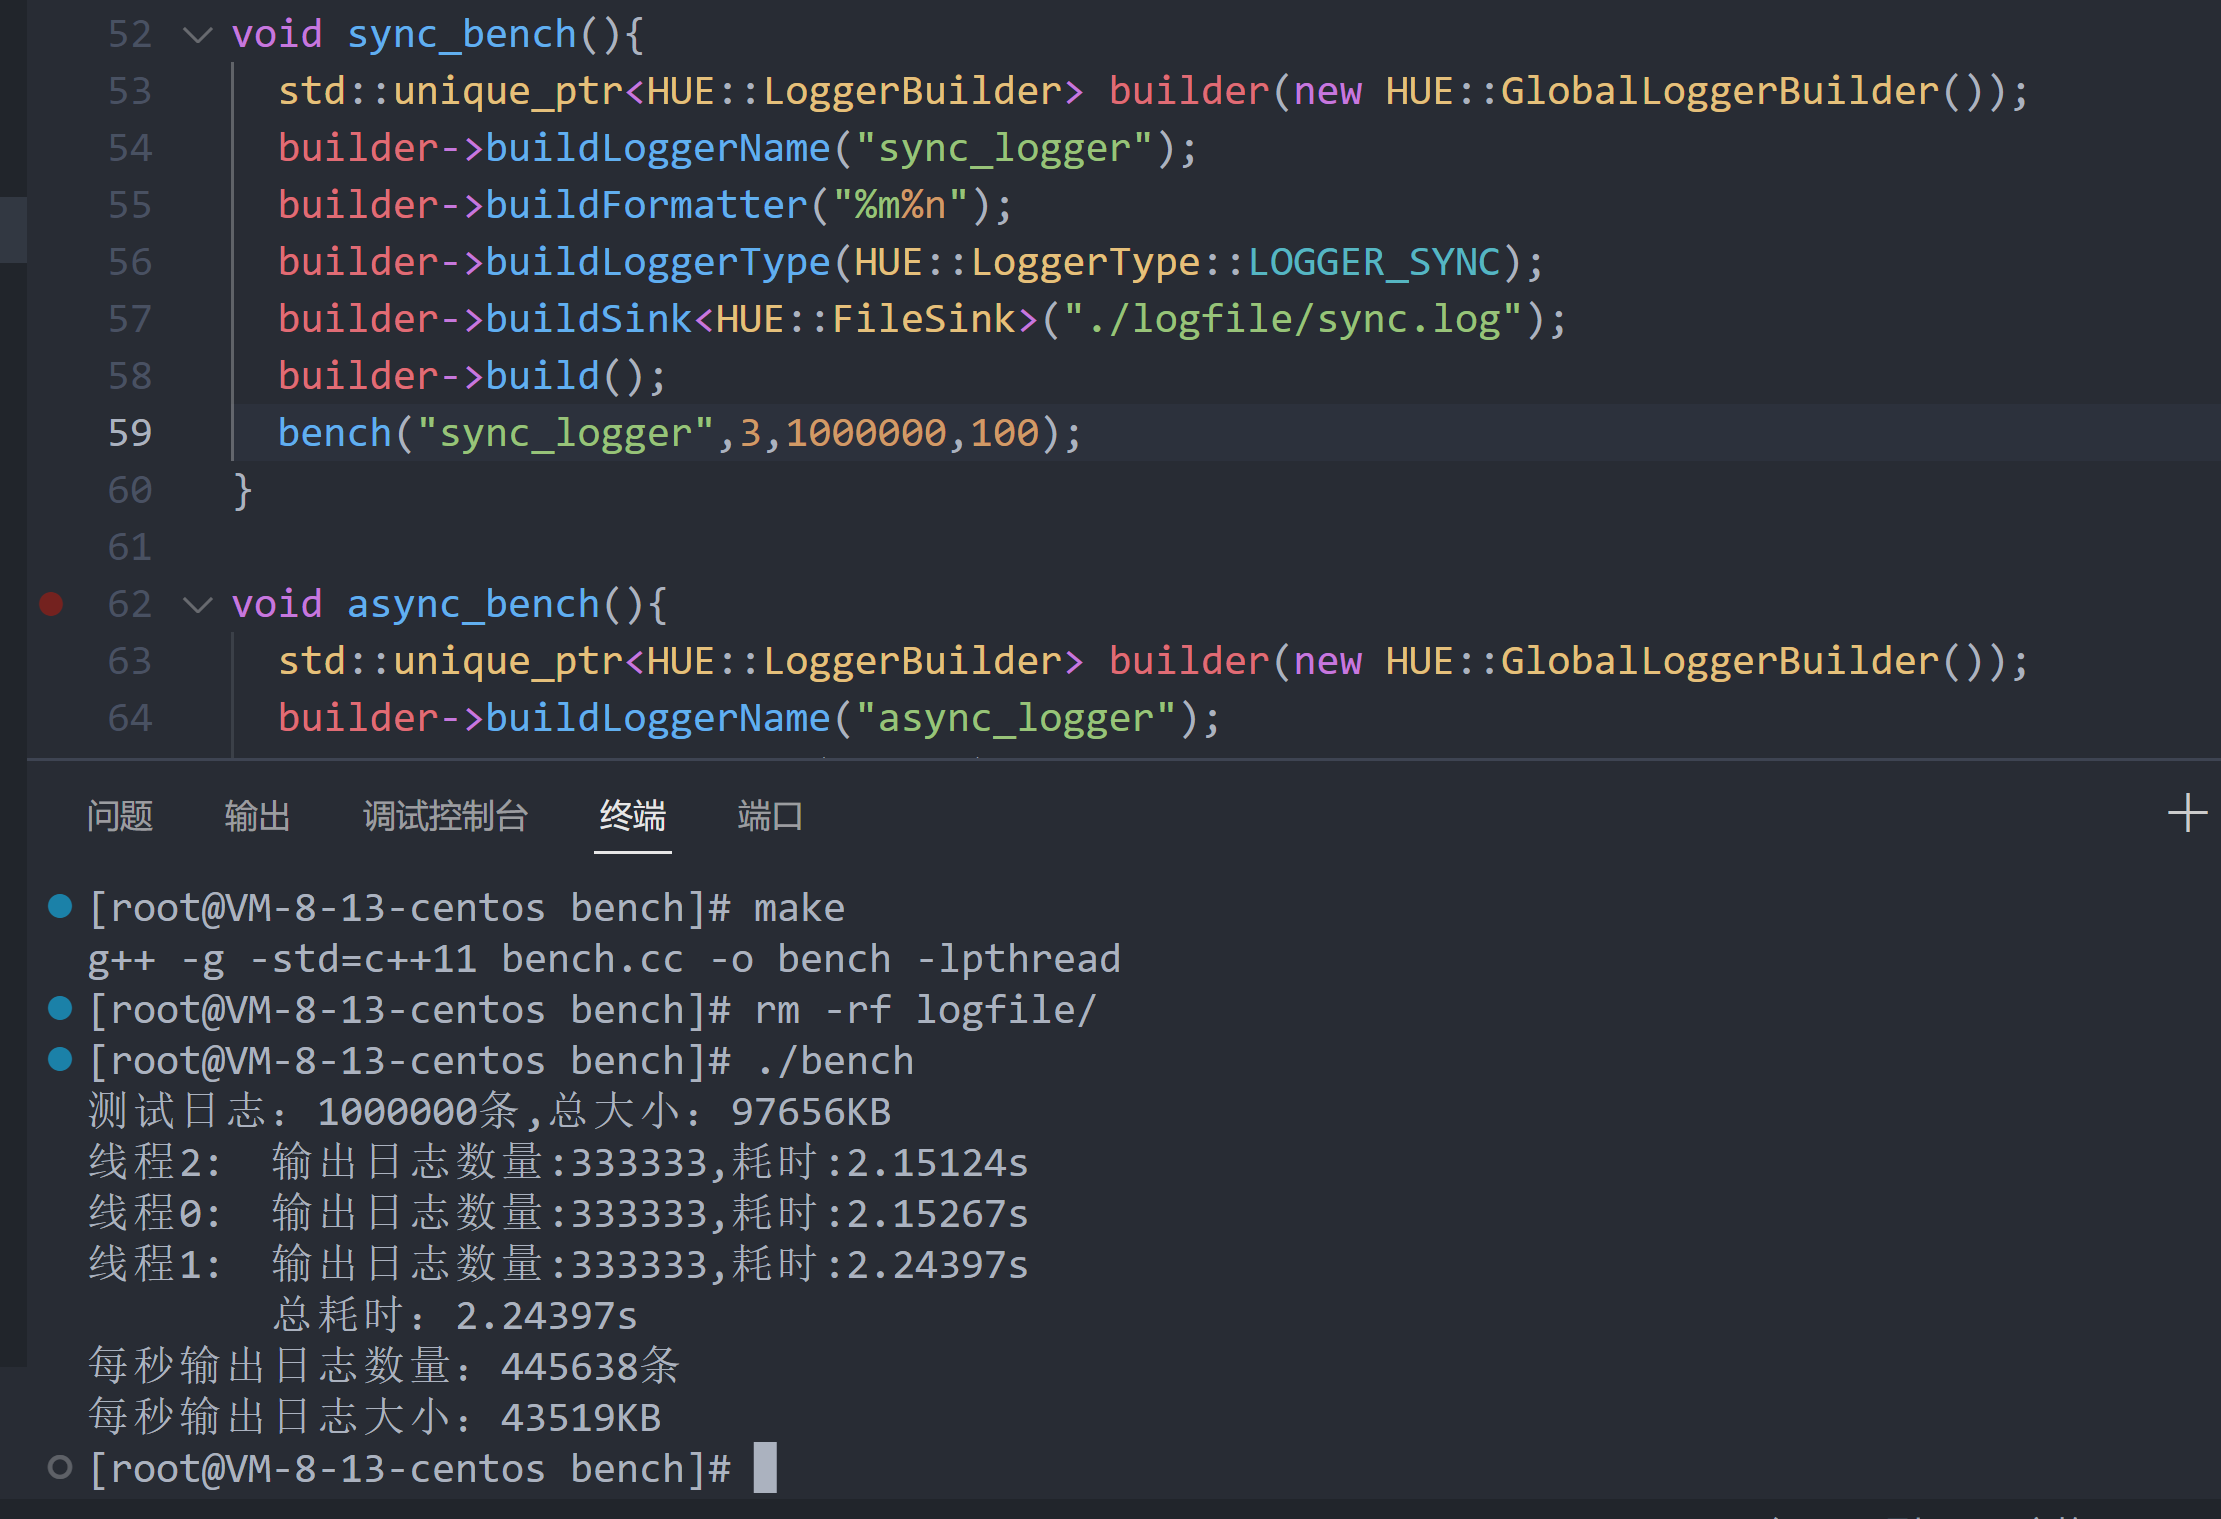Click the blue marker beside make command
The width and height of the screenshot is (2221, 1519).
(60, 907)
